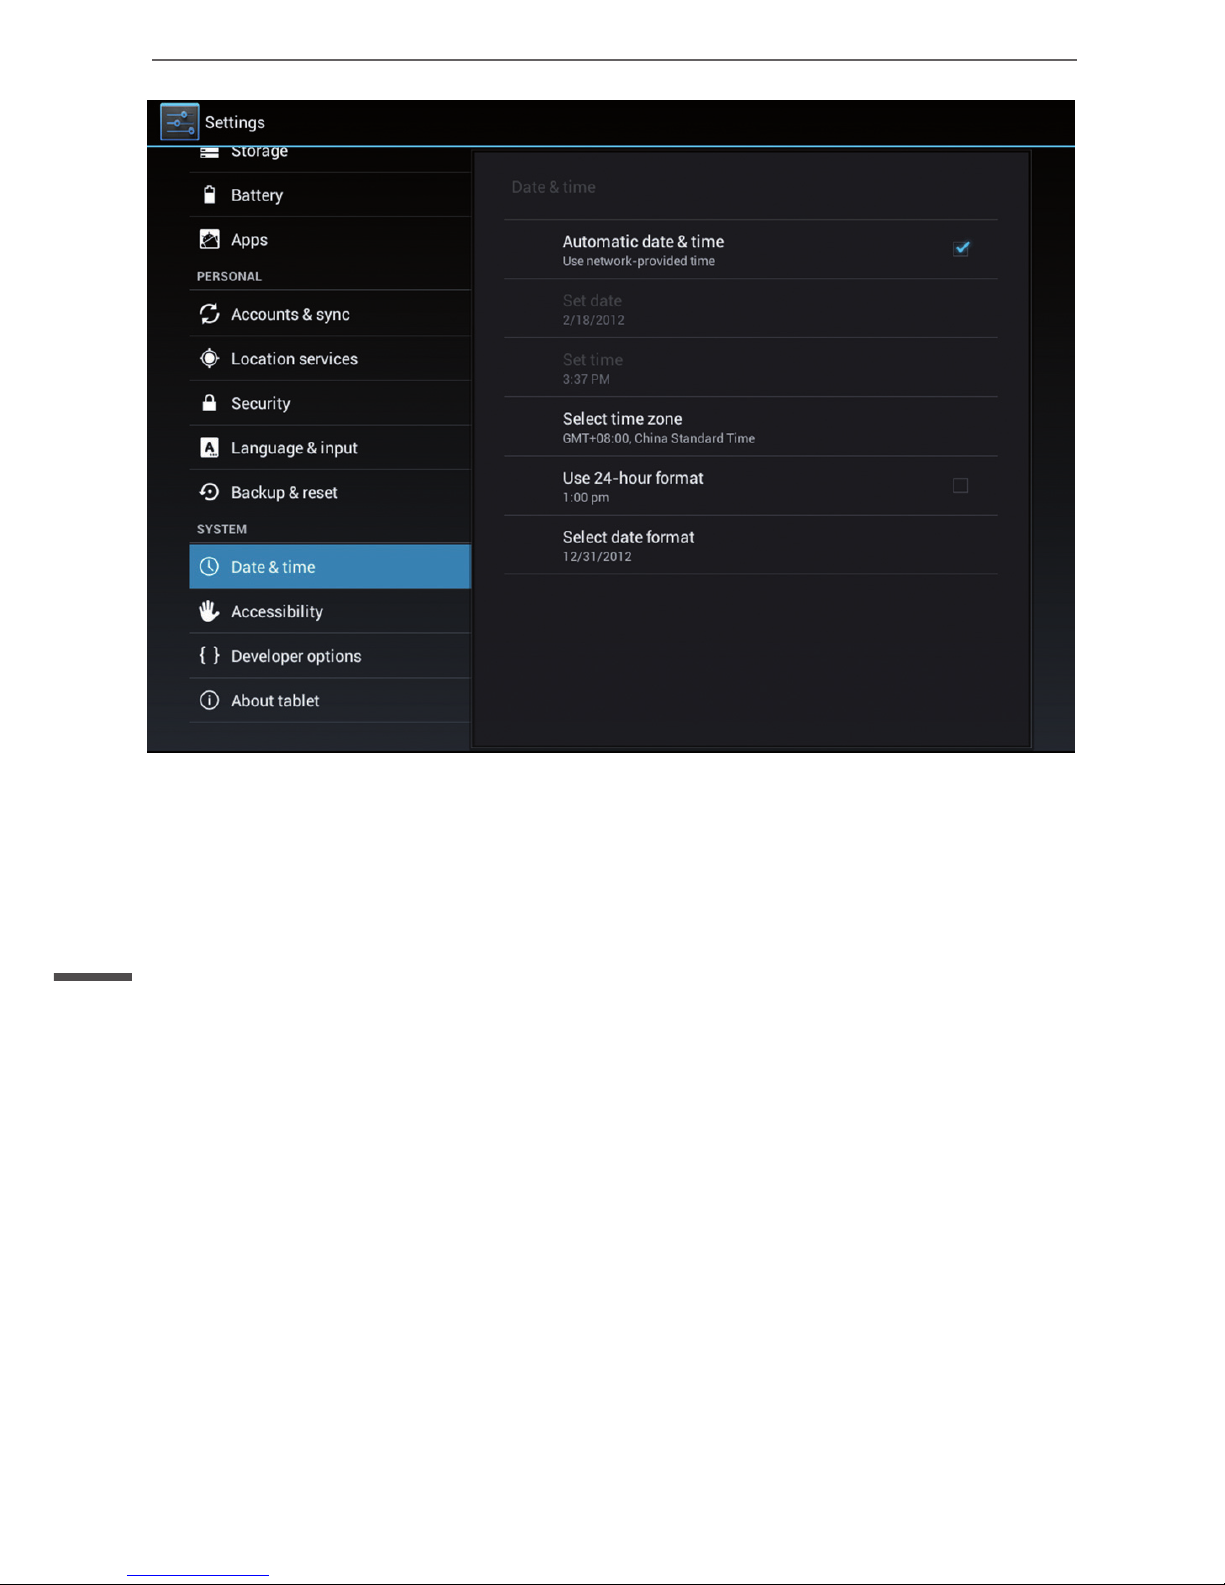The width and height of the screenshot is (1225, 1585).
Task: Click the Date & time clock icon
Action: click(x=209, y=567)
